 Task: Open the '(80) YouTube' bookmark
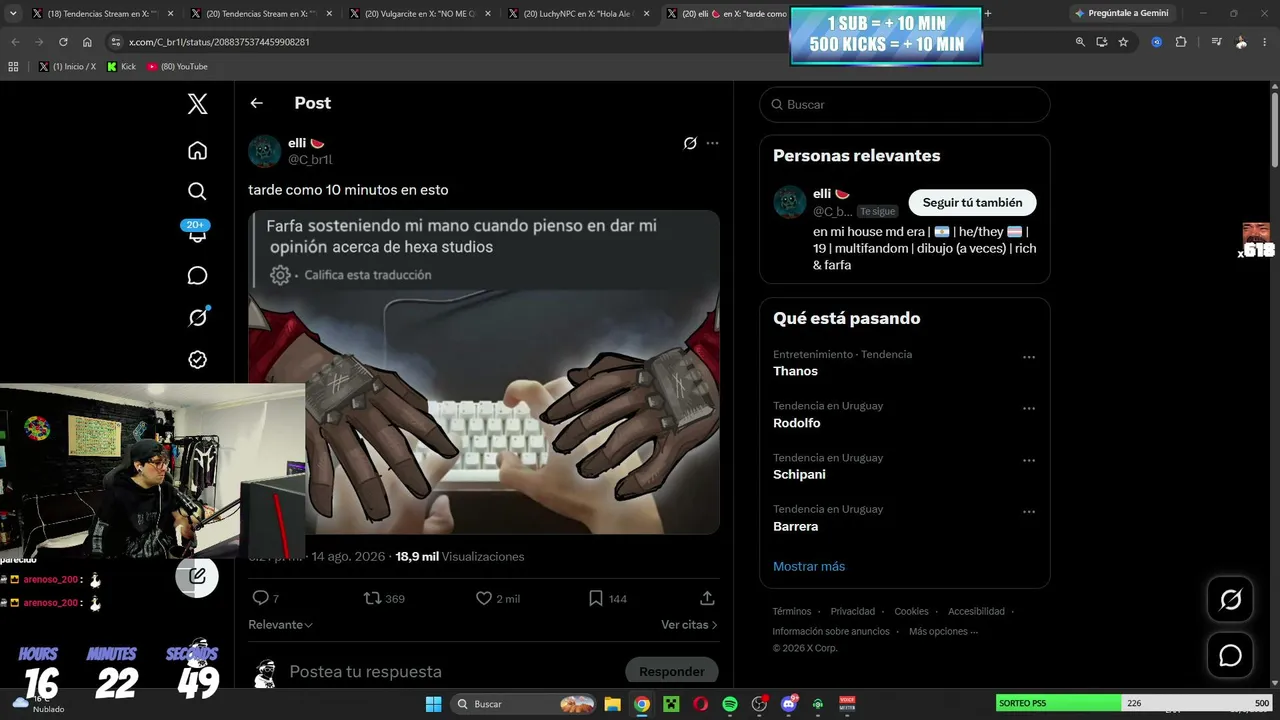click(177, 67)
